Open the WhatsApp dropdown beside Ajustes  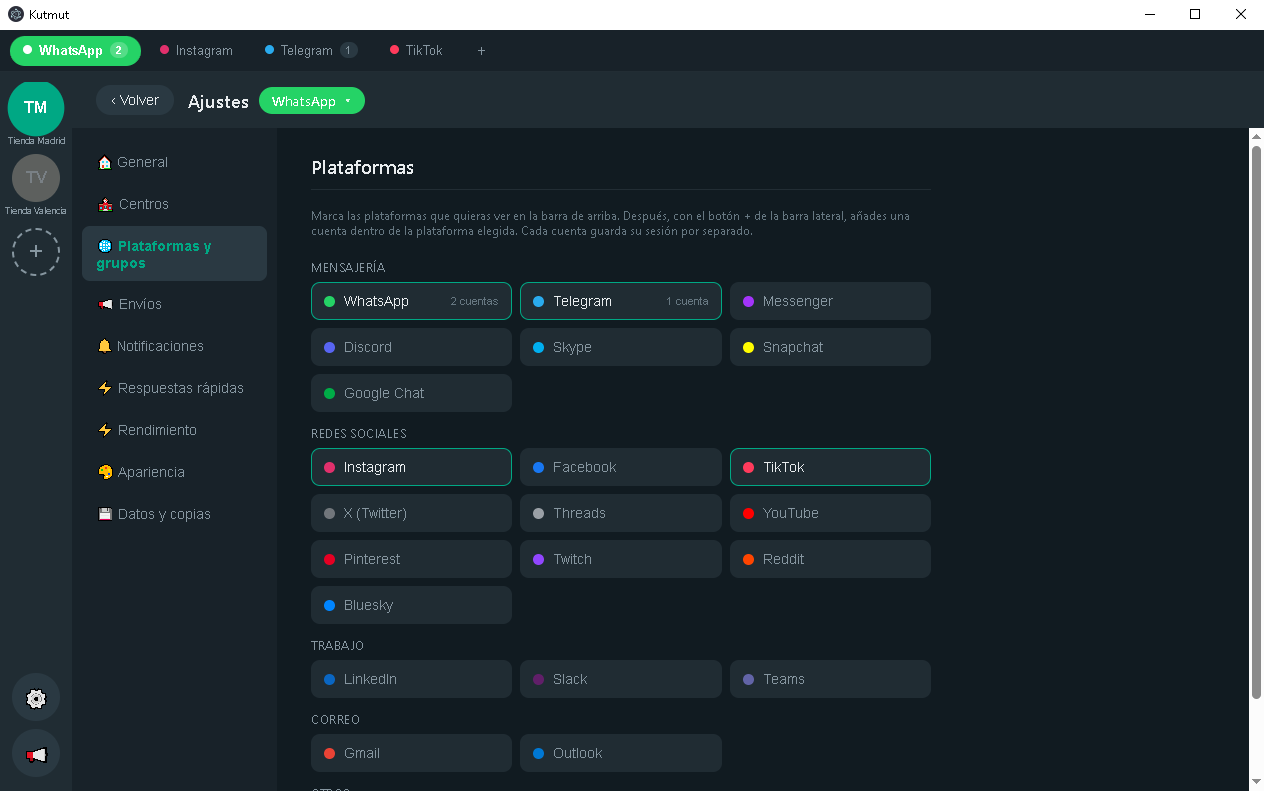[x=312, y=101]
